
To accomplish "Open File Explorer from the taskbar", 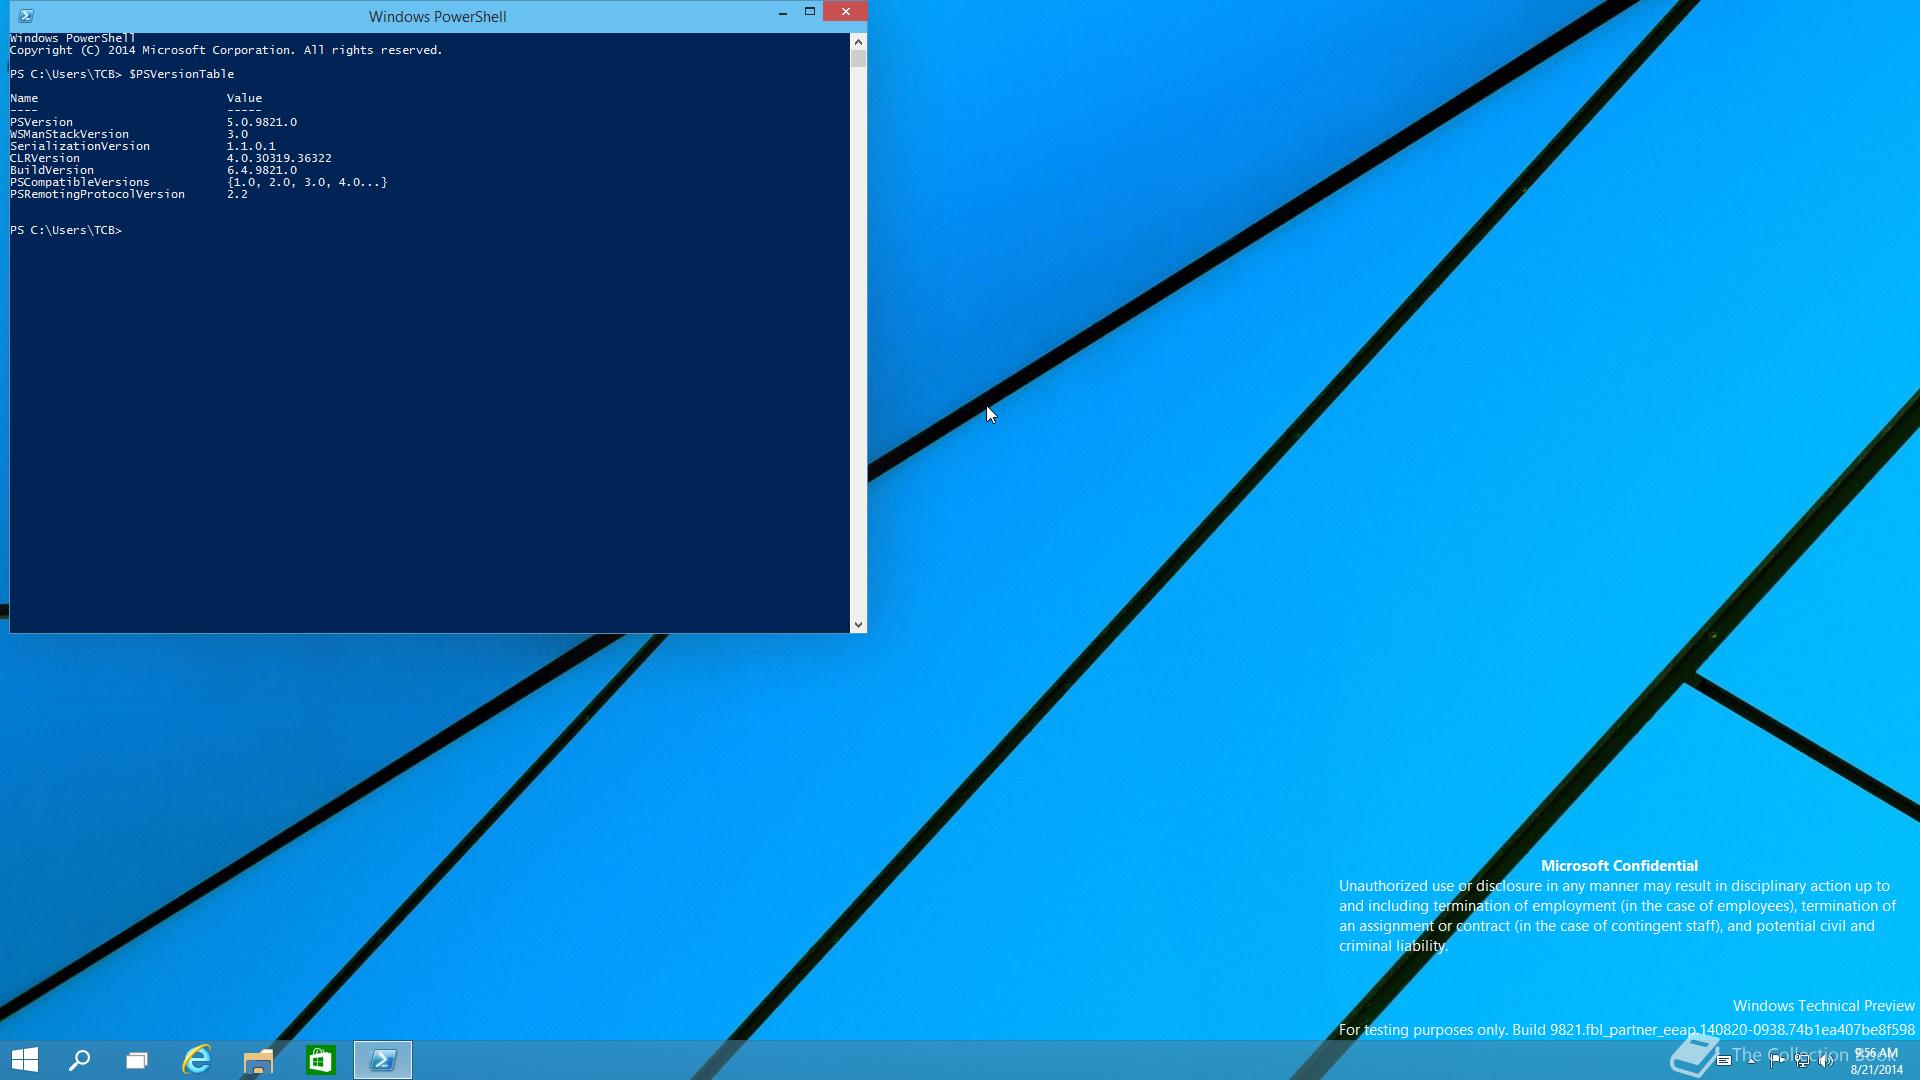I will pyautogui.click(x=258, y=1061).
